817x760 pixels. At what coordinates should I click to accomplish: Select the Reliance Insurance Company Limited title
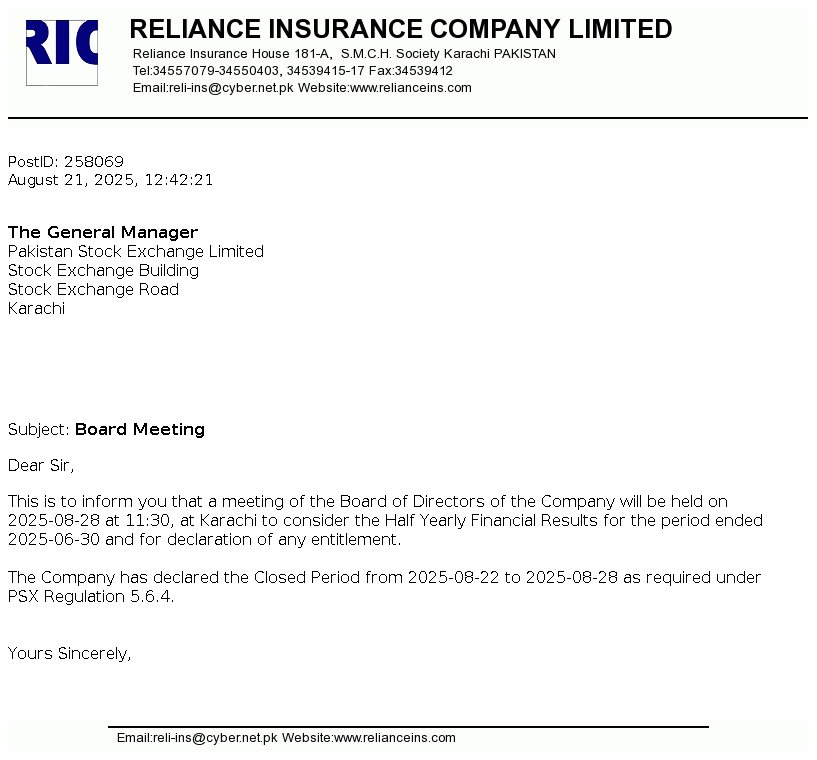click(x=401, y=29)
